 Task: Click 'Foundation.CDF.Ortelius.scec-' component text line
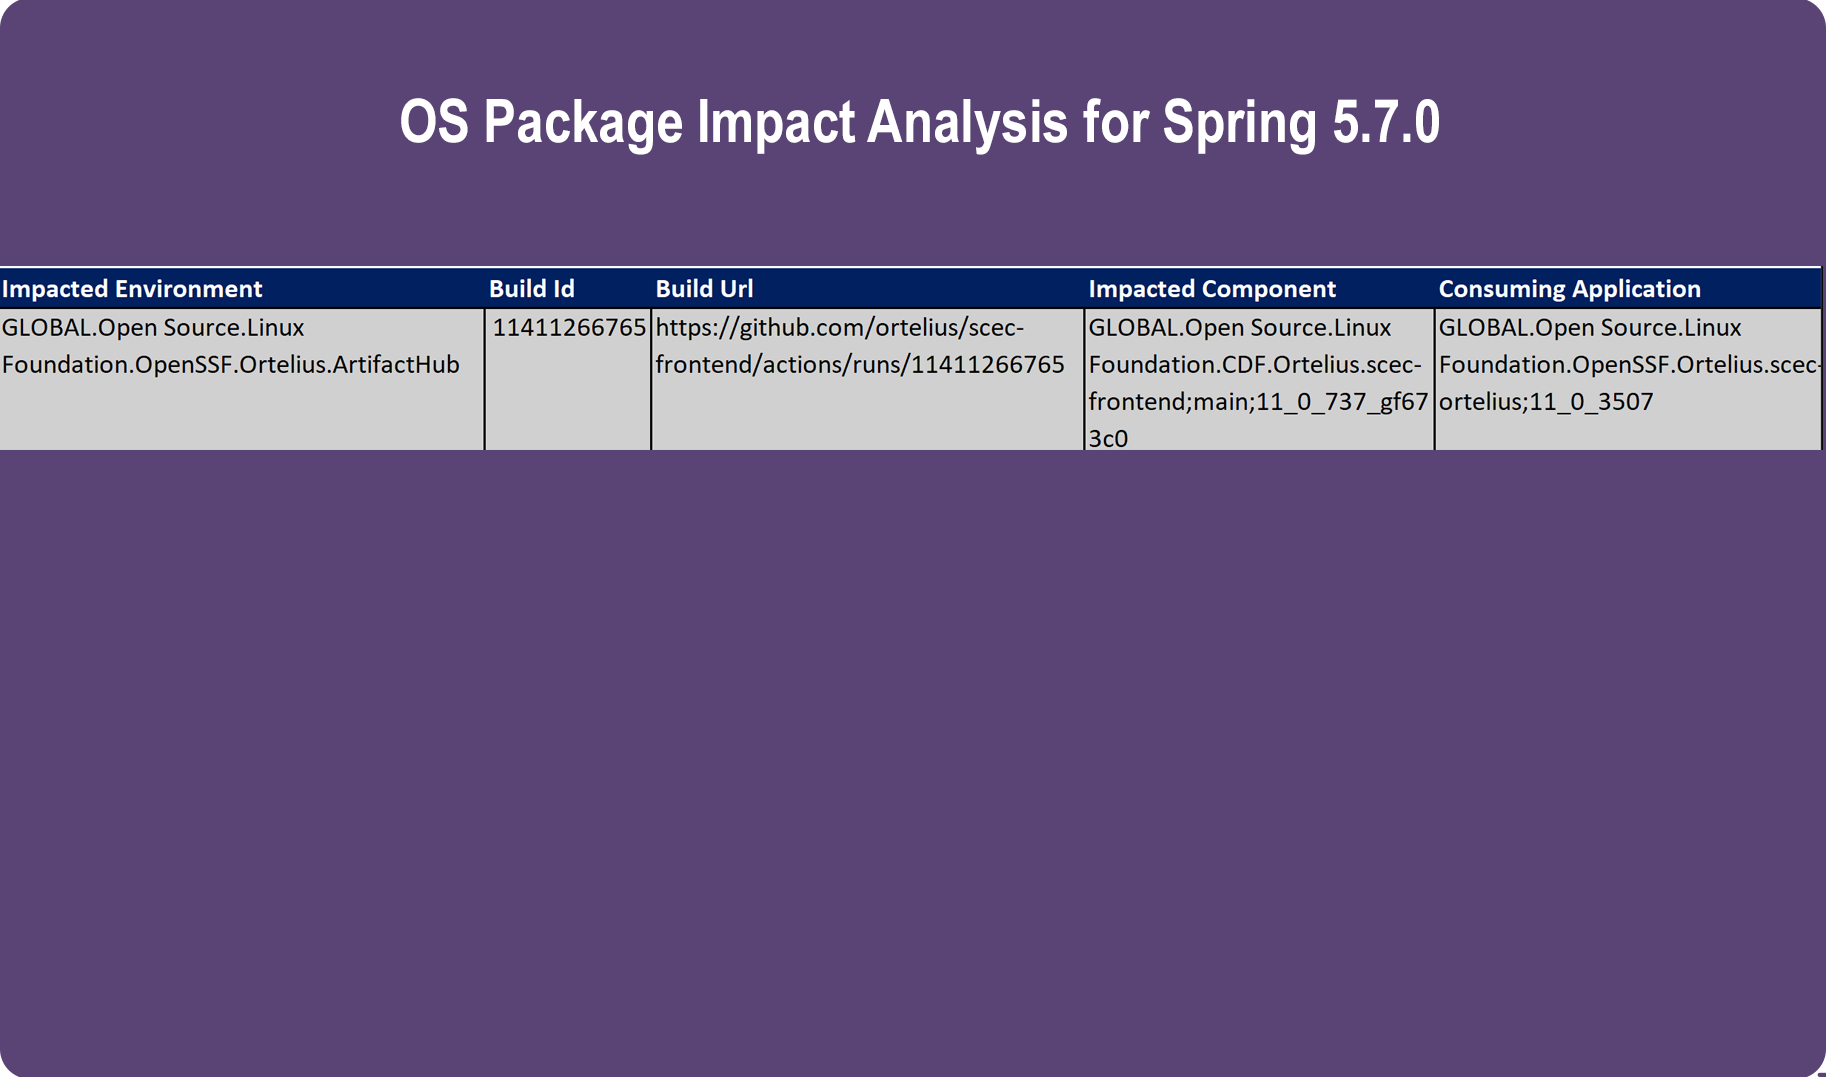(1254, 365)
